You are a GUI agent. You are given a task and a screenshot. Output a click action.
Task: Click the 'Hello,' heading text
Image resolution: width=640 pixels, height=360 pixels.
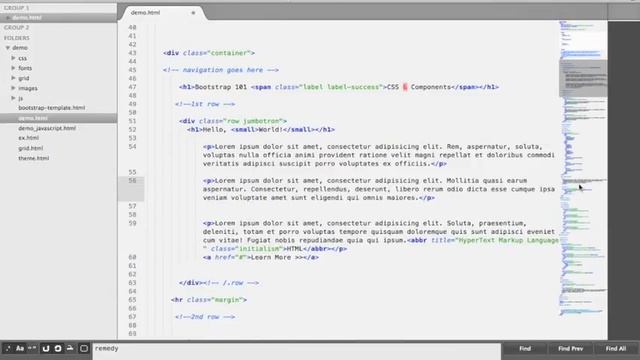coord(215,130)
